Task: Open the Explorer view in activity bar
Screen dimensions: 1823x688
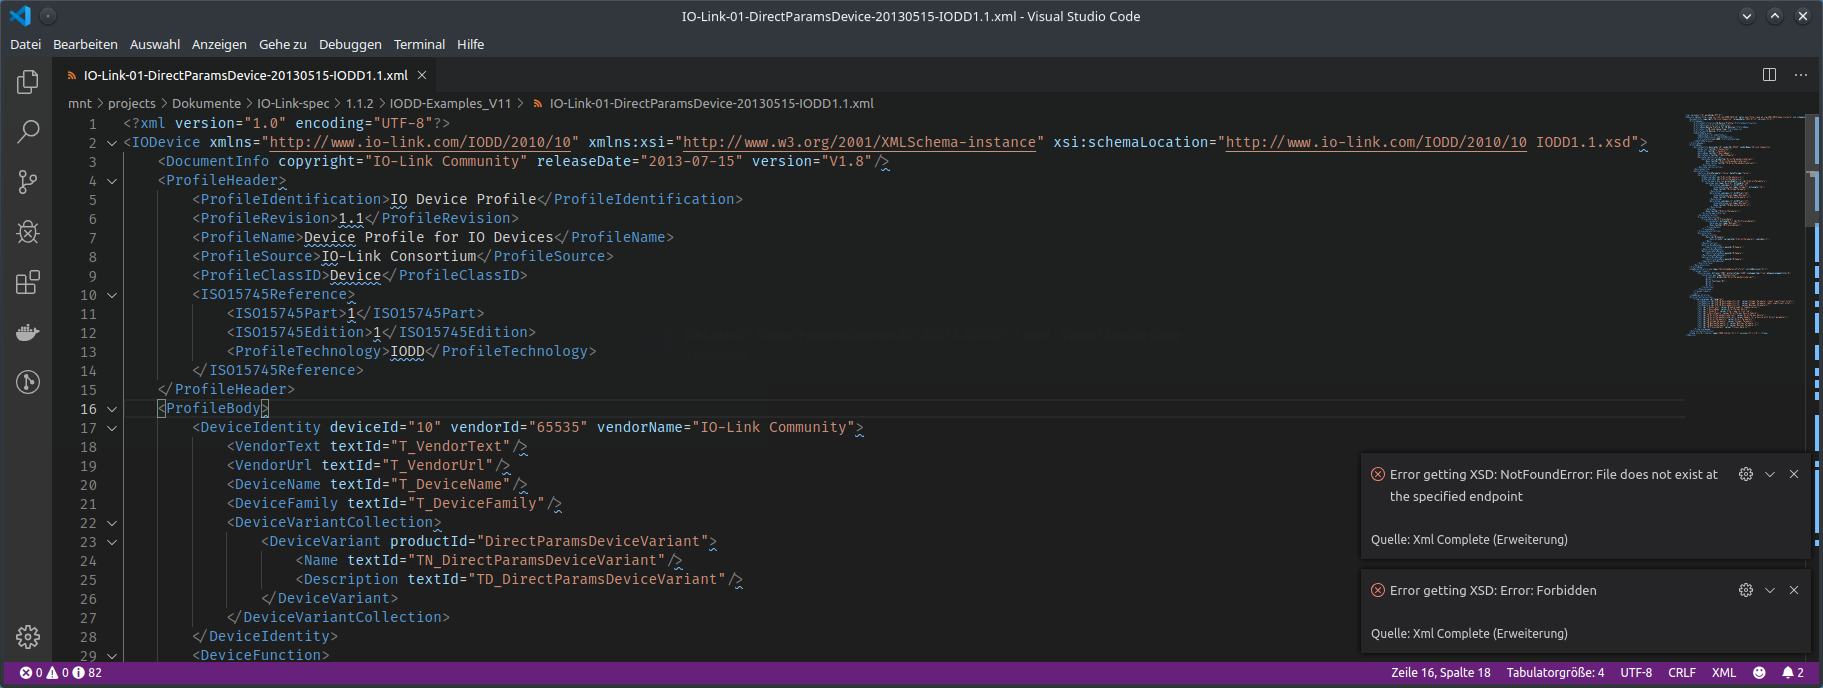Action: [x=28, y=82]
